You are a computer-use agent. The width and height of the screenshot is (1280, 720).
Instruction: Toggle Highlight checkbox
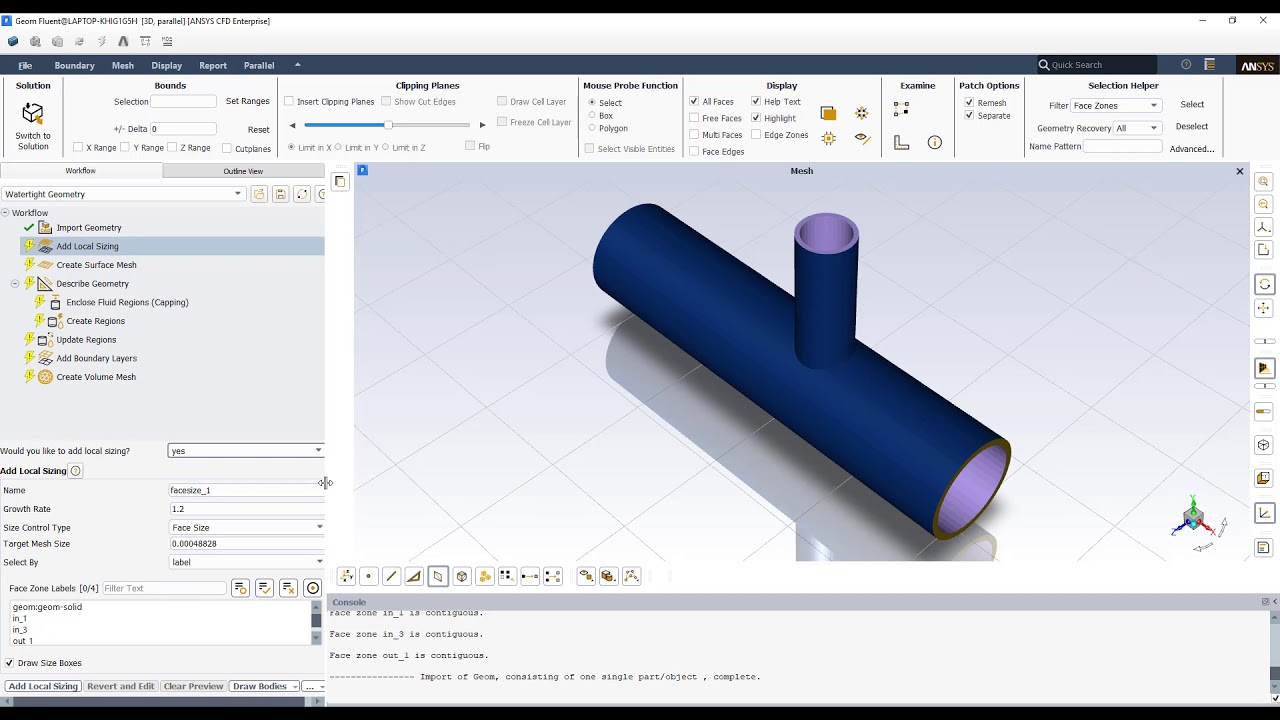point(756,118)
